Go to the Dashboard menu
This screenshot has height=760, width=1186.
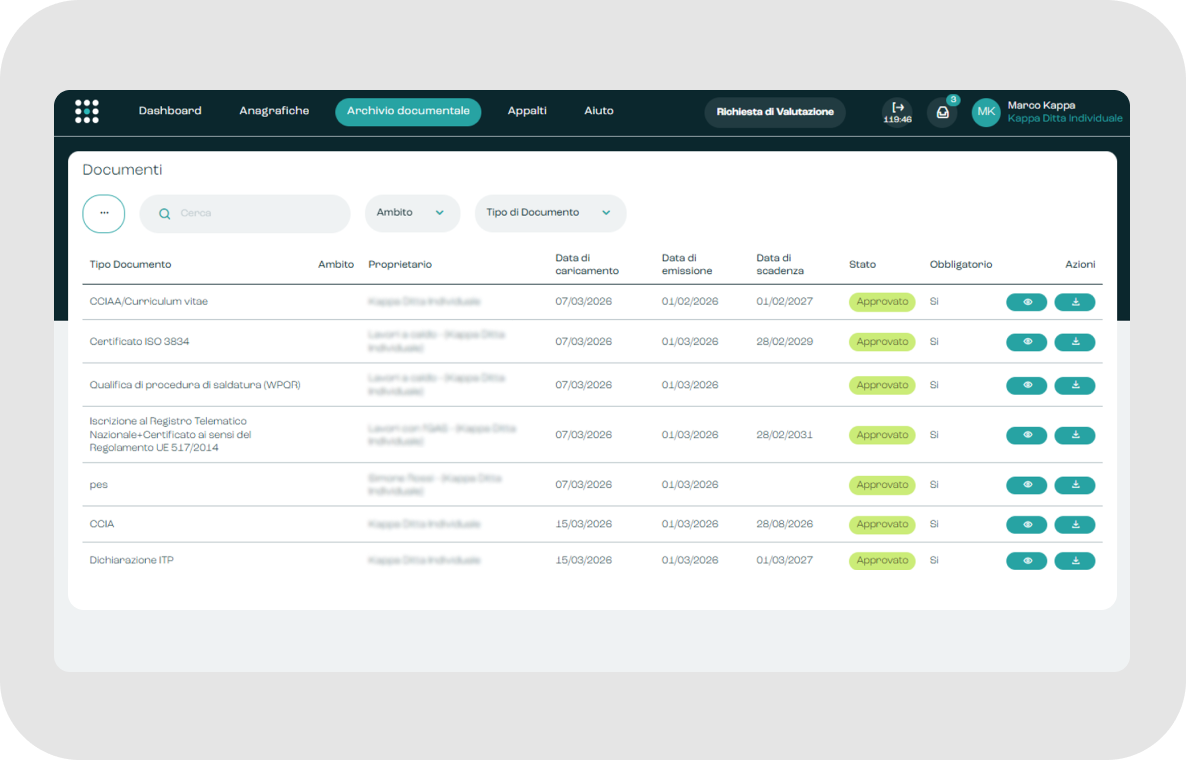click(x=170, y=111)
